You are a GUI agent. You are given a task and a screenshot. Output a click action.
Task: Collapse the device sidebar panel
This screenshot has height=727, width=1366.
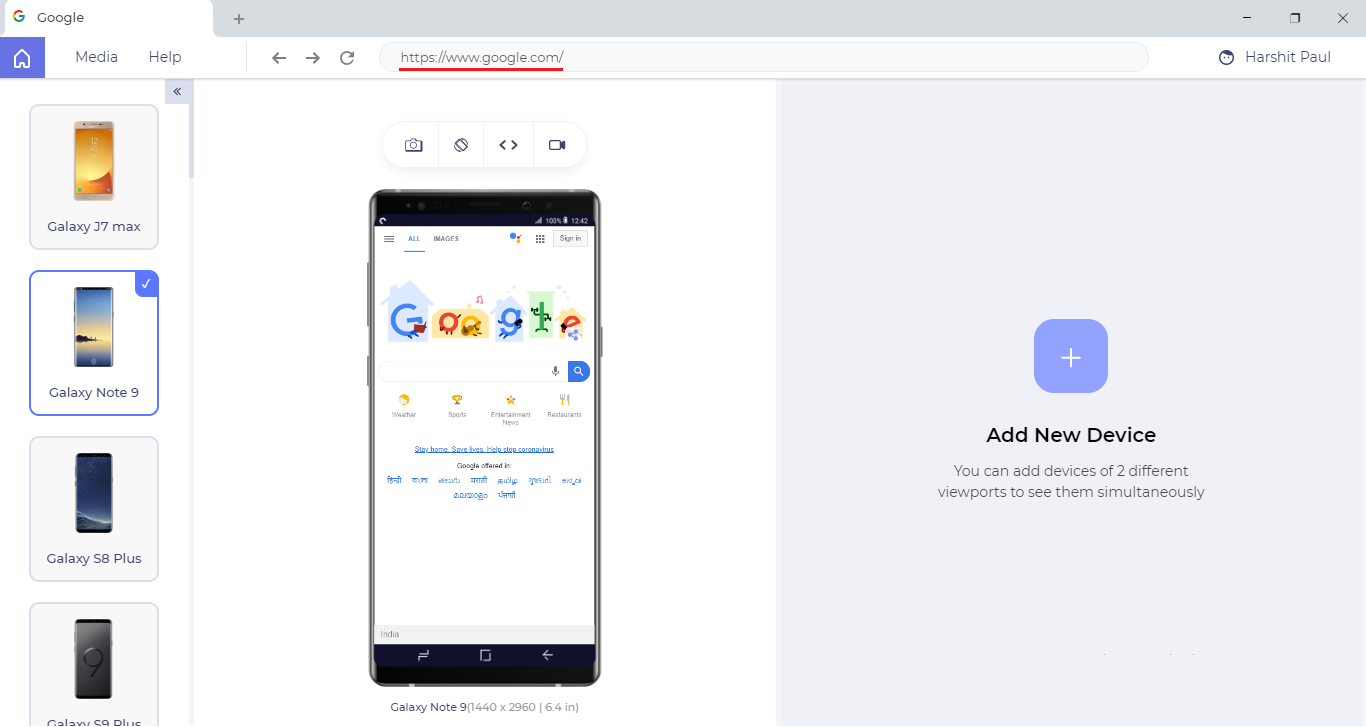177,91
